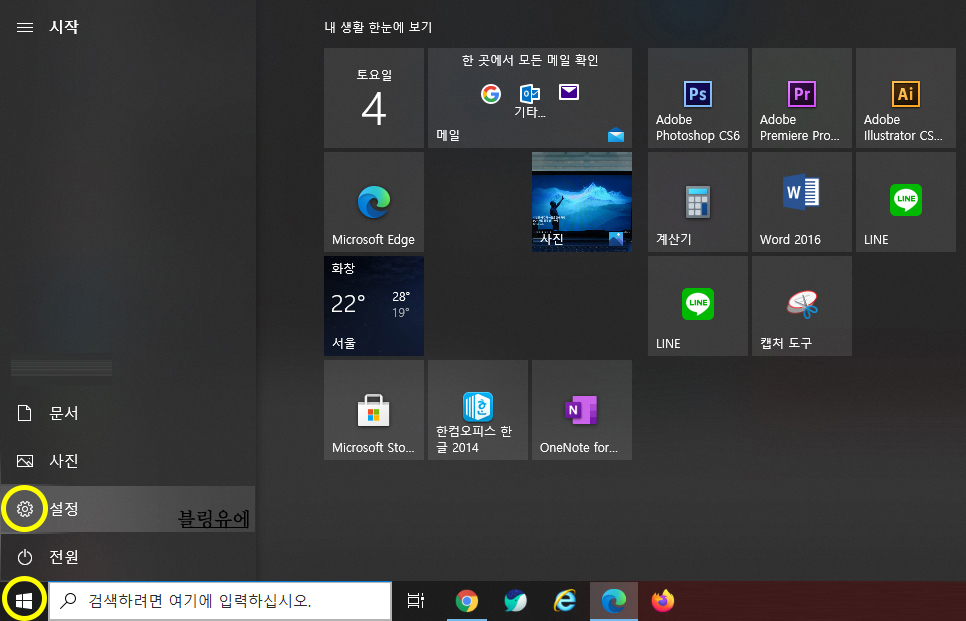Screen dimensions: 966x621
Task: Open the 메일 mail tile
Action: click(530, 98)
